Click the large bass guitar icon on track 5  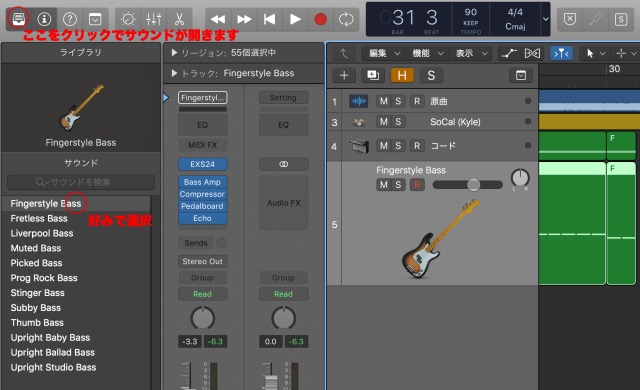440,239
